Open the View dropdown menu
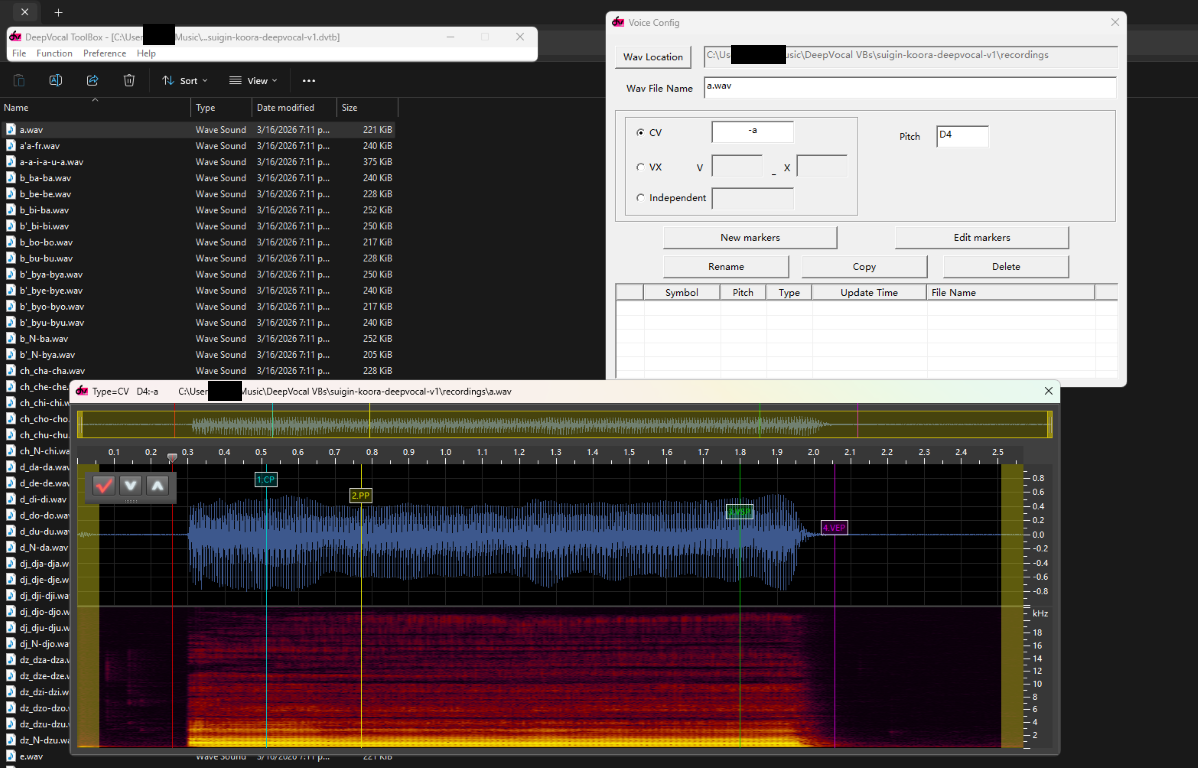 pyautogui.click(x=253, y=81)
